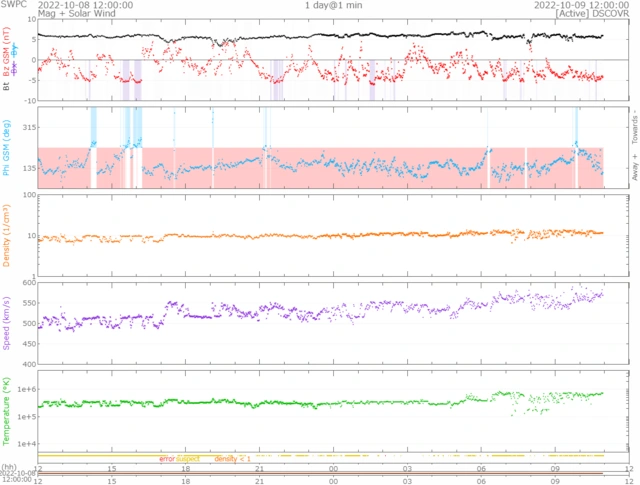Select the 2022-10-09 12:00:00 end date
Viewport: 640px width, 485px height.
pyautogui.click(x=580, y=5)
